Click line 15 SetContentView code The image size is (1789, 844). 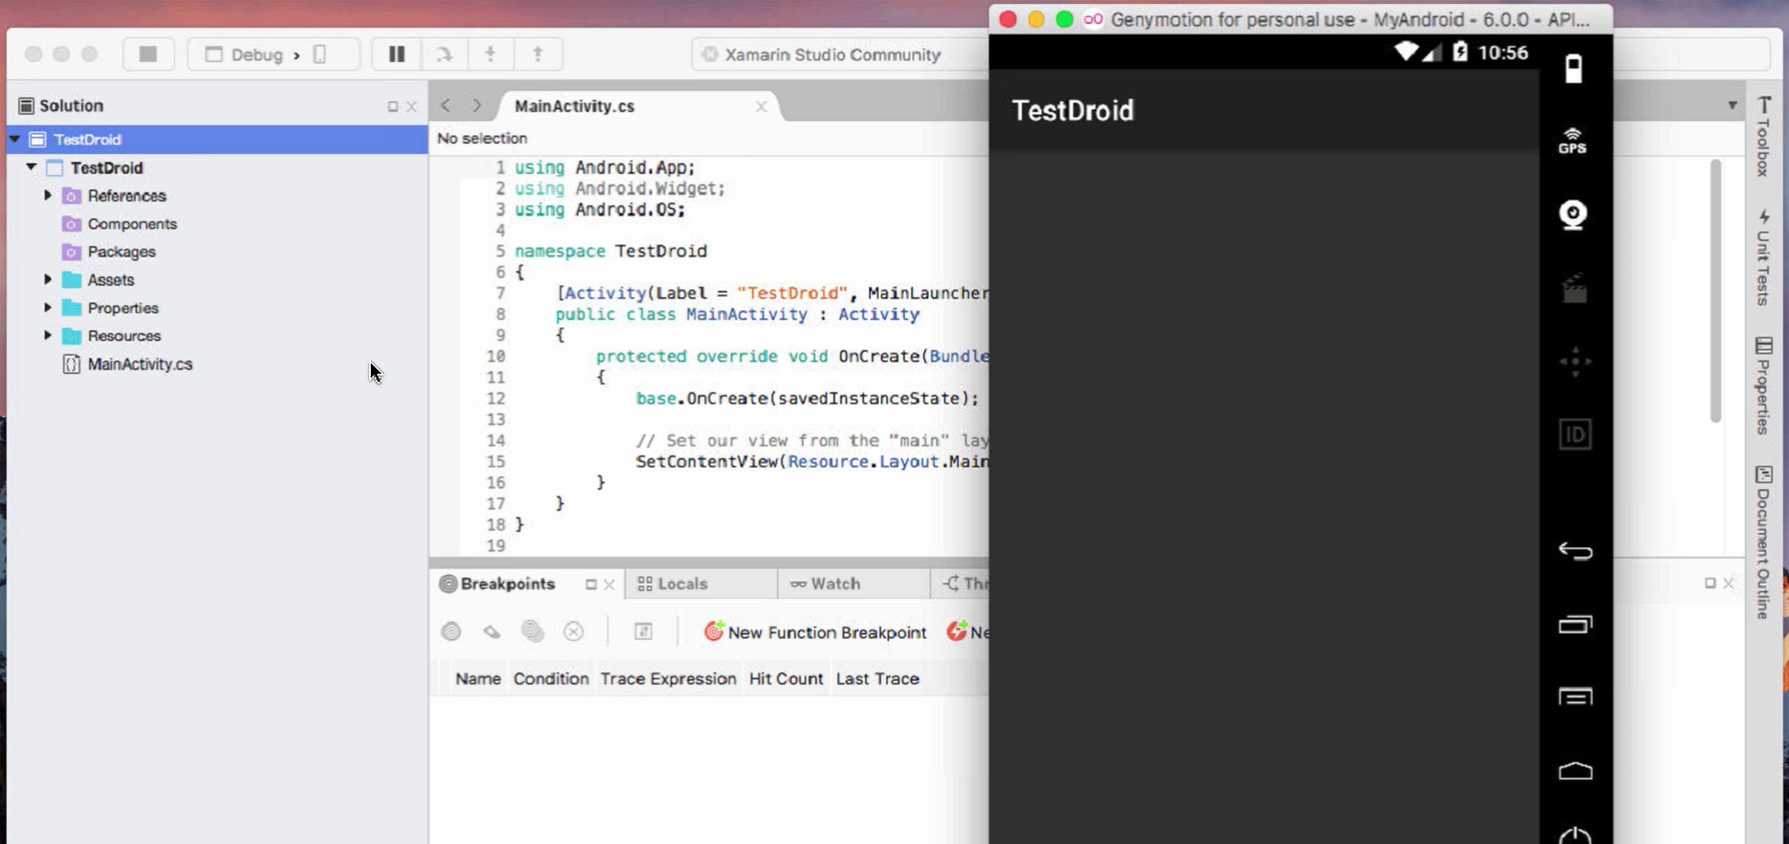(811, 461)
